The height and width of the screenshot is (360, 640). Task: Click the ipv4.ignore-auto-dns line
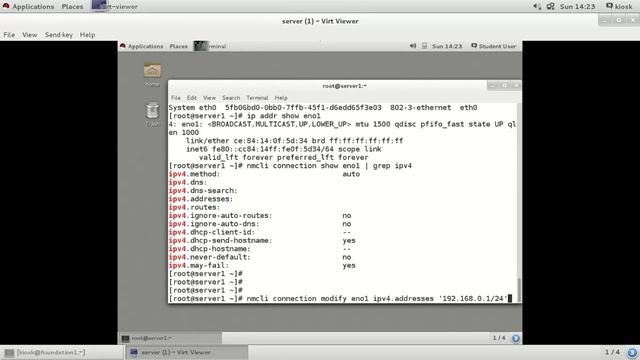tap(260, 224)
